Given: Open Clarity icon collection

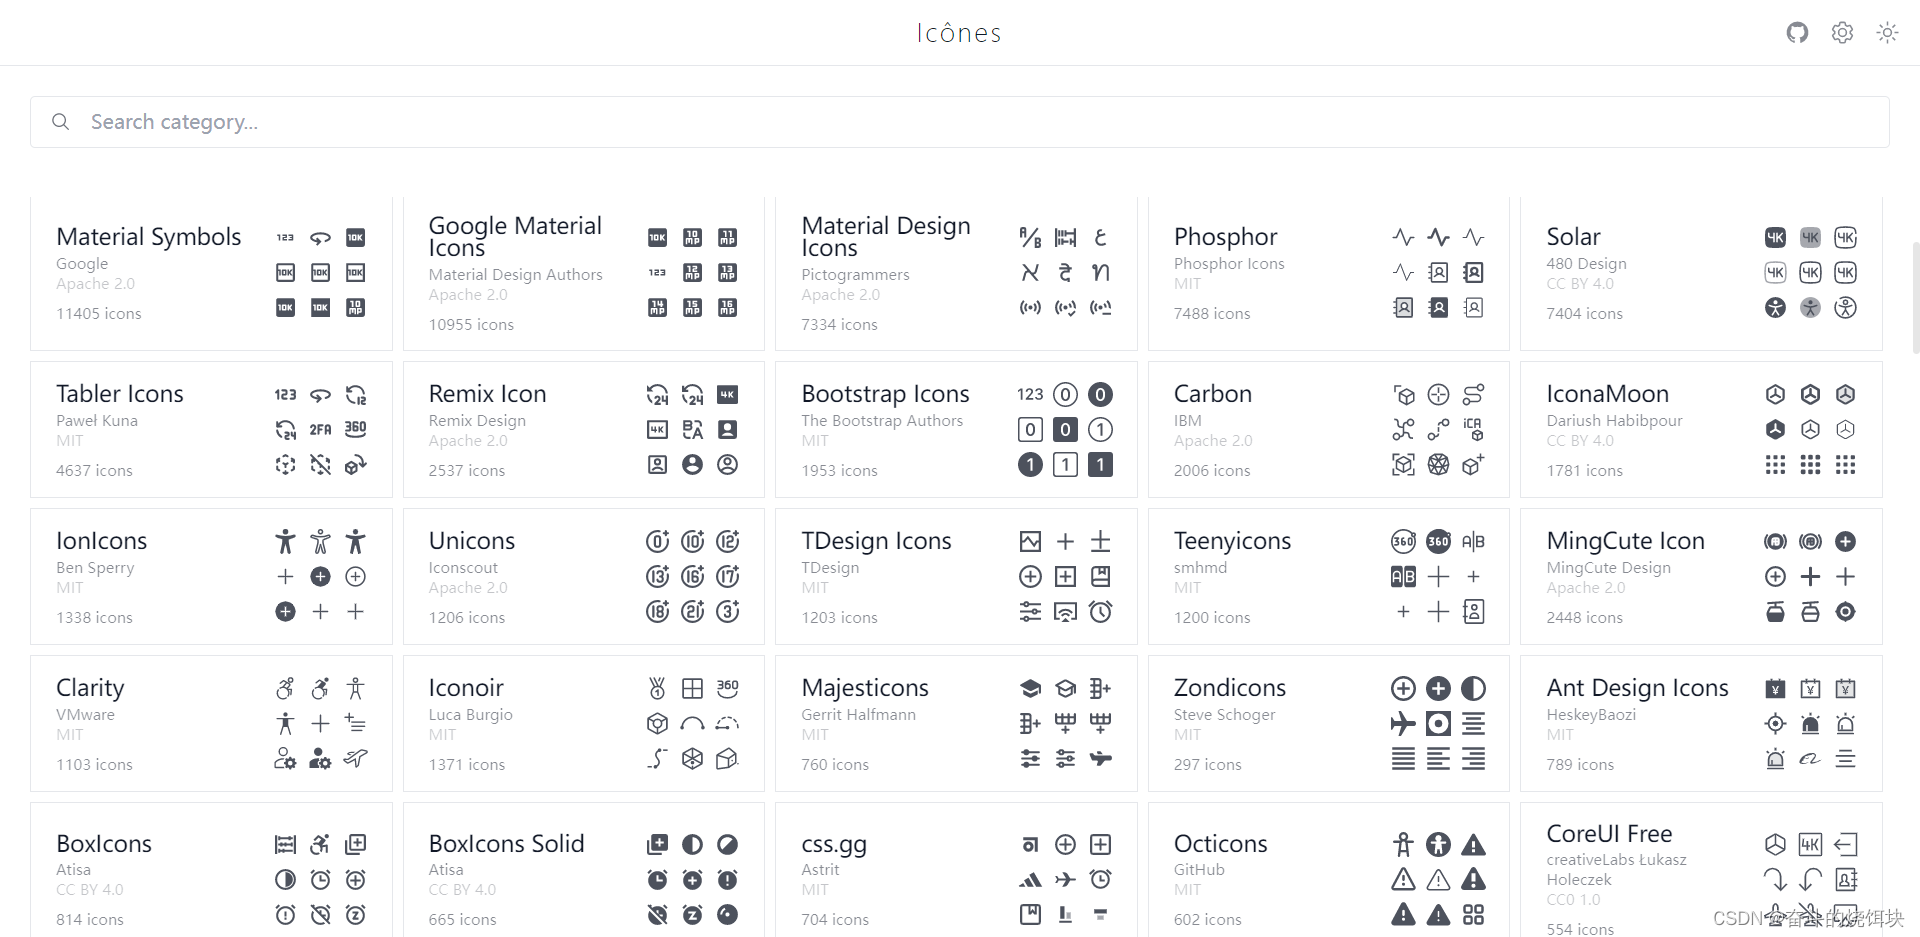Looking at the screenshot, I should click(211, 724).
